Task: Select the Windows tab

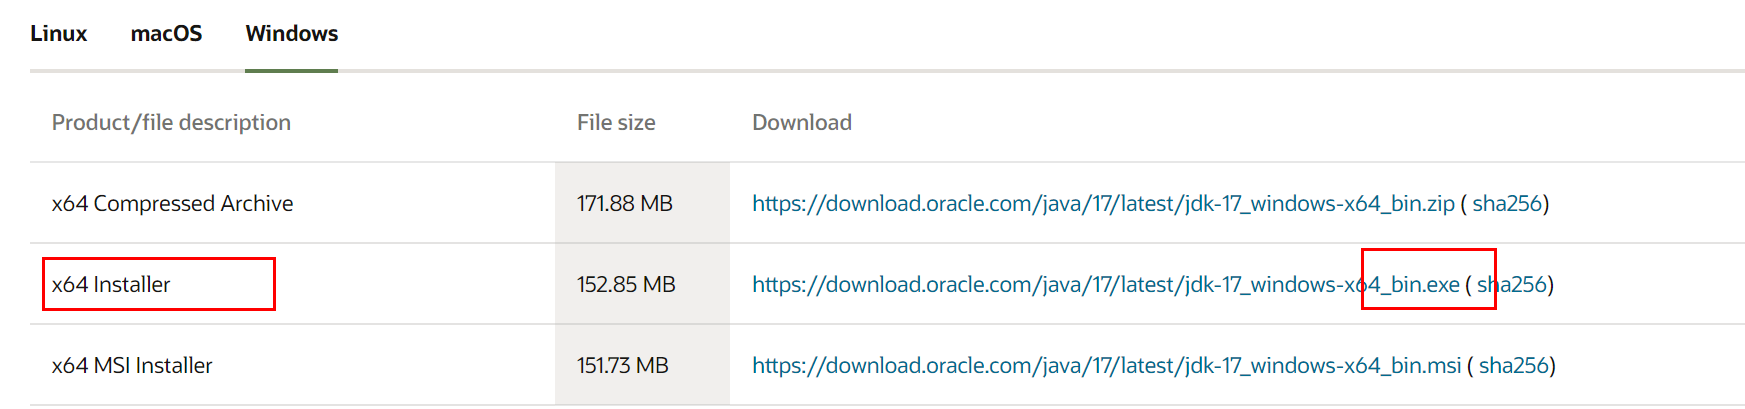Action: pos(291,34)
